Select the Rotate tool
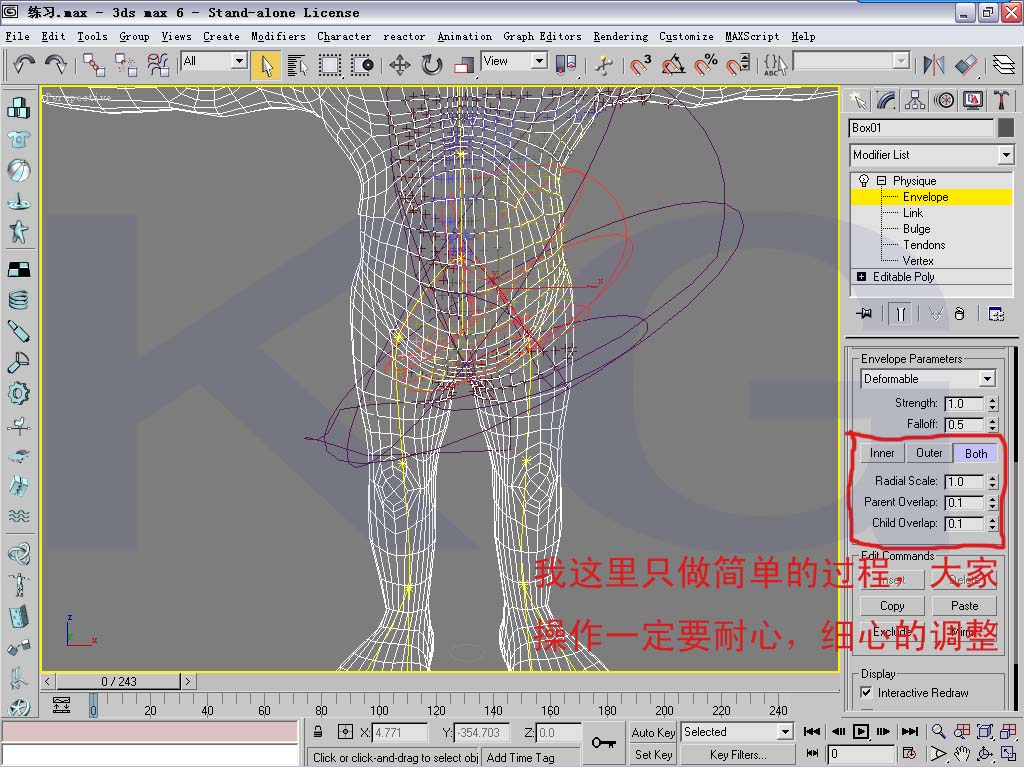Viewport: 1024px width, 768px height. point(432,65)
